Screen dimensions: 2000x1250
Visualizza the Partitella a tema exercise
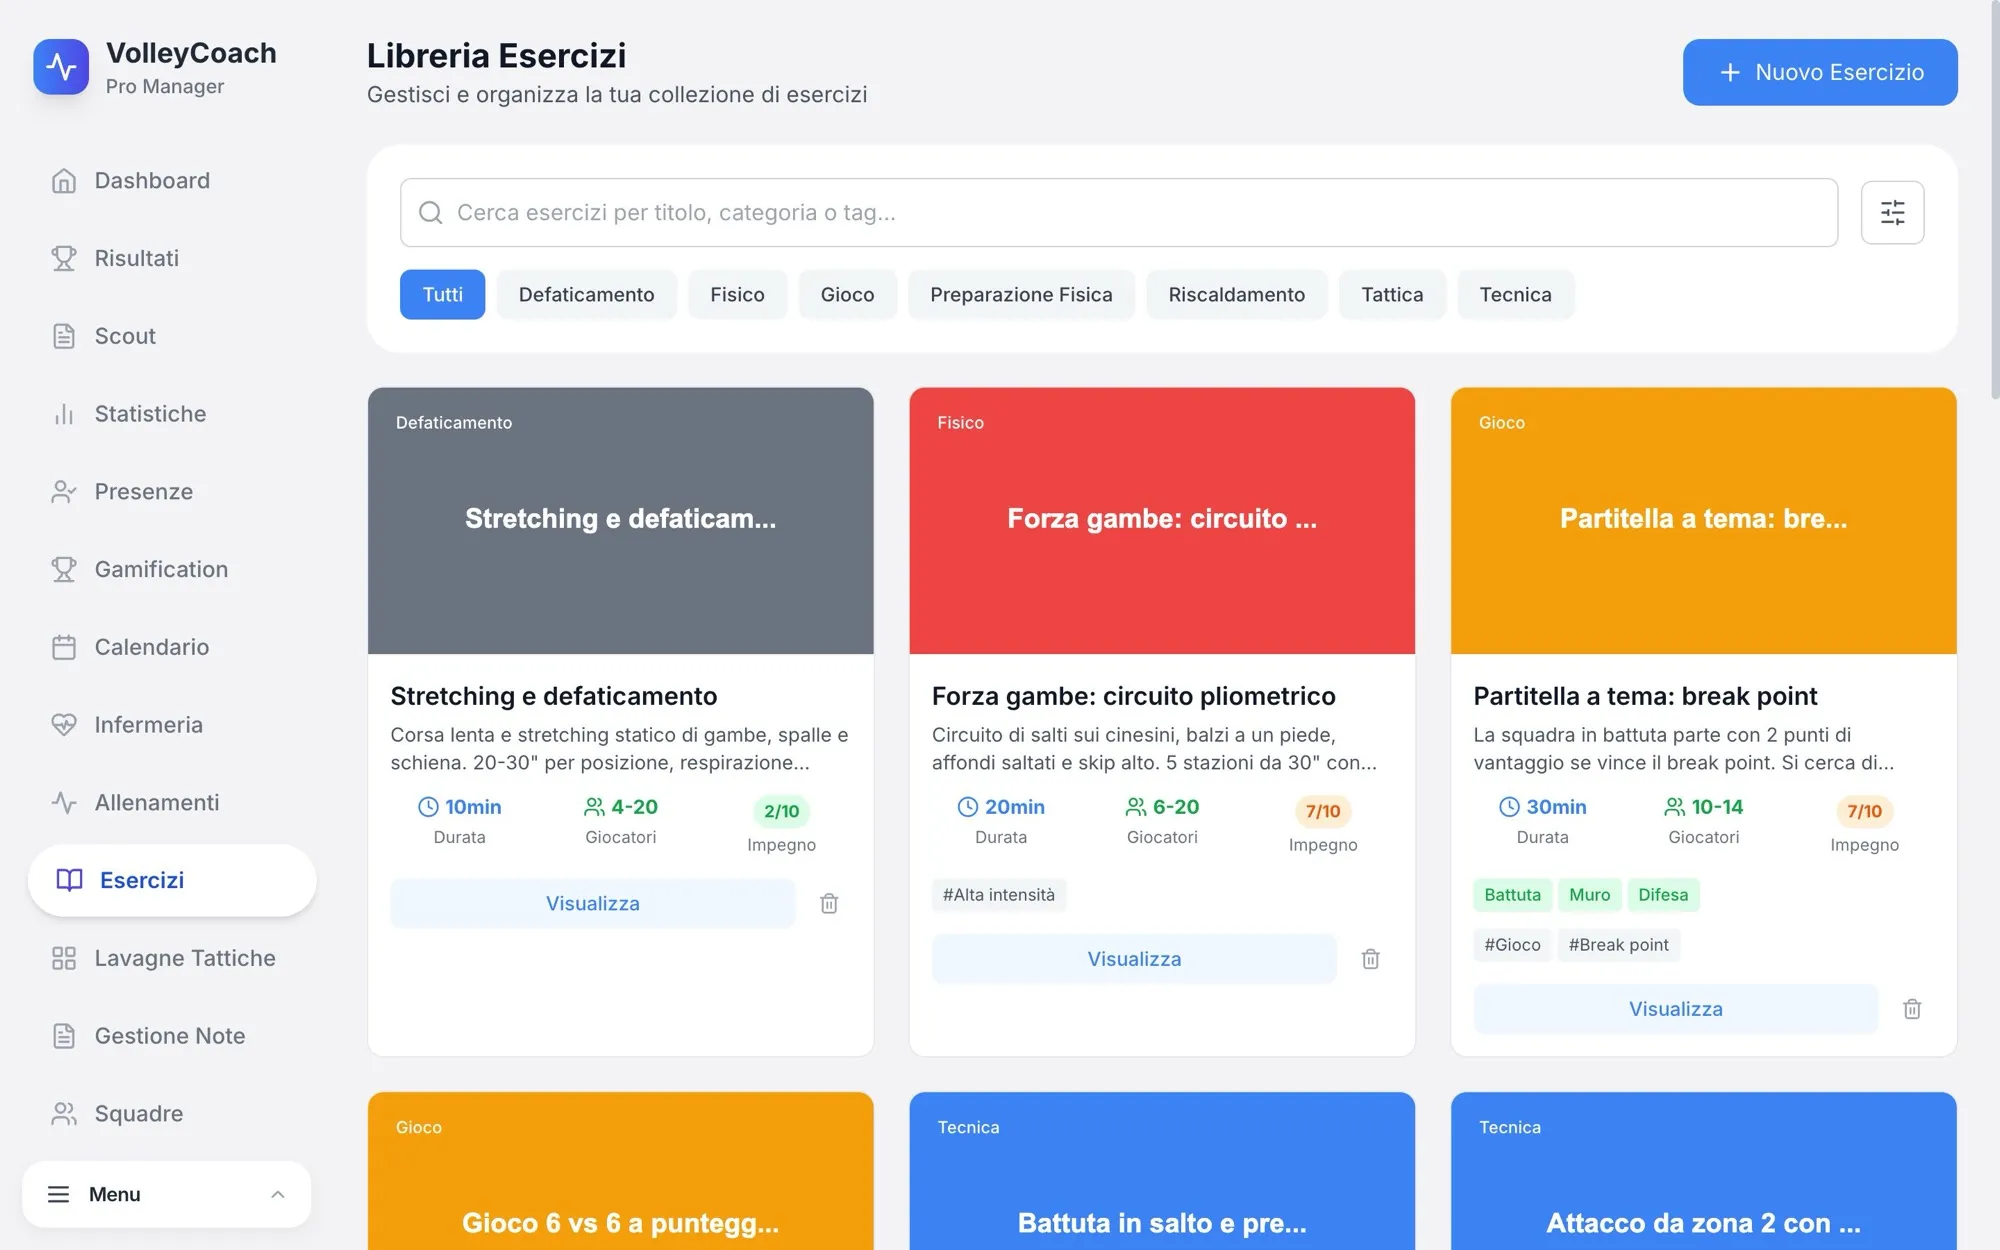1676,1009
